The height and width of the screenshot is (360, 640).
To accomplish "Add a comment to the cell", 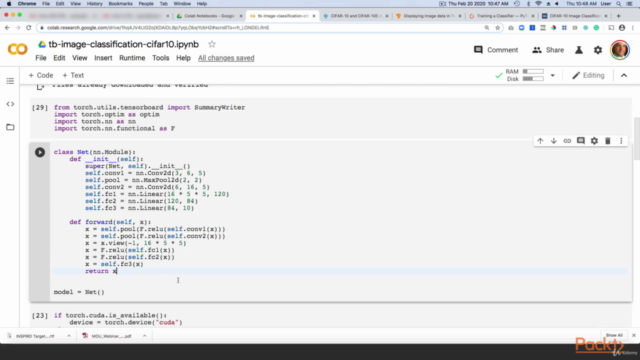I will (580, 141).
